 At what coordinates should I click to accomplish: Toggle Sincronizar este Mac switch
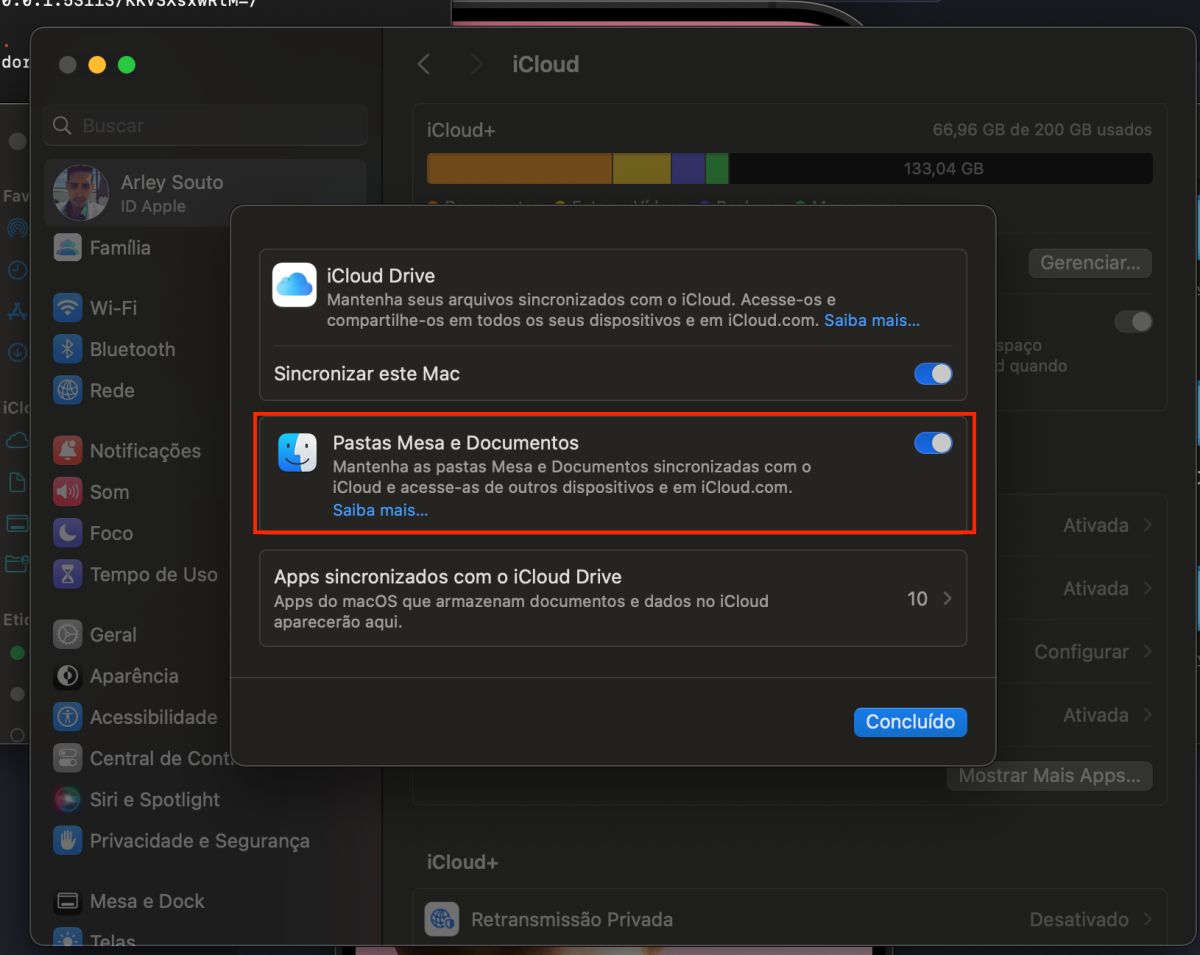933,374
